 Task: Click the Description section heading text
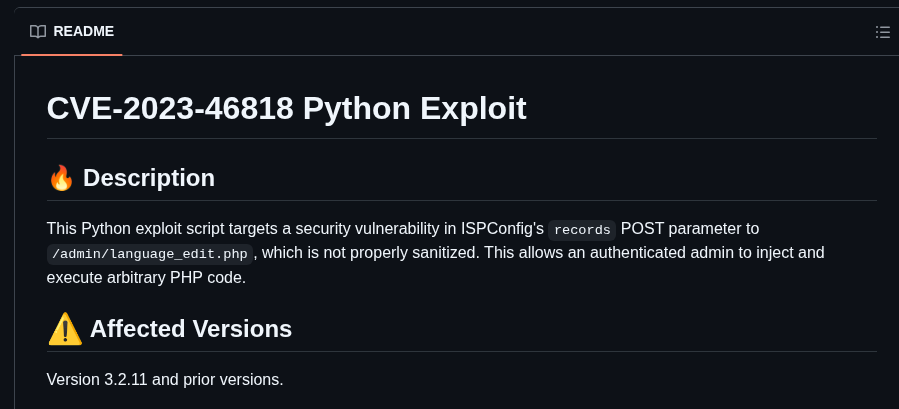(x=149, y=178)
